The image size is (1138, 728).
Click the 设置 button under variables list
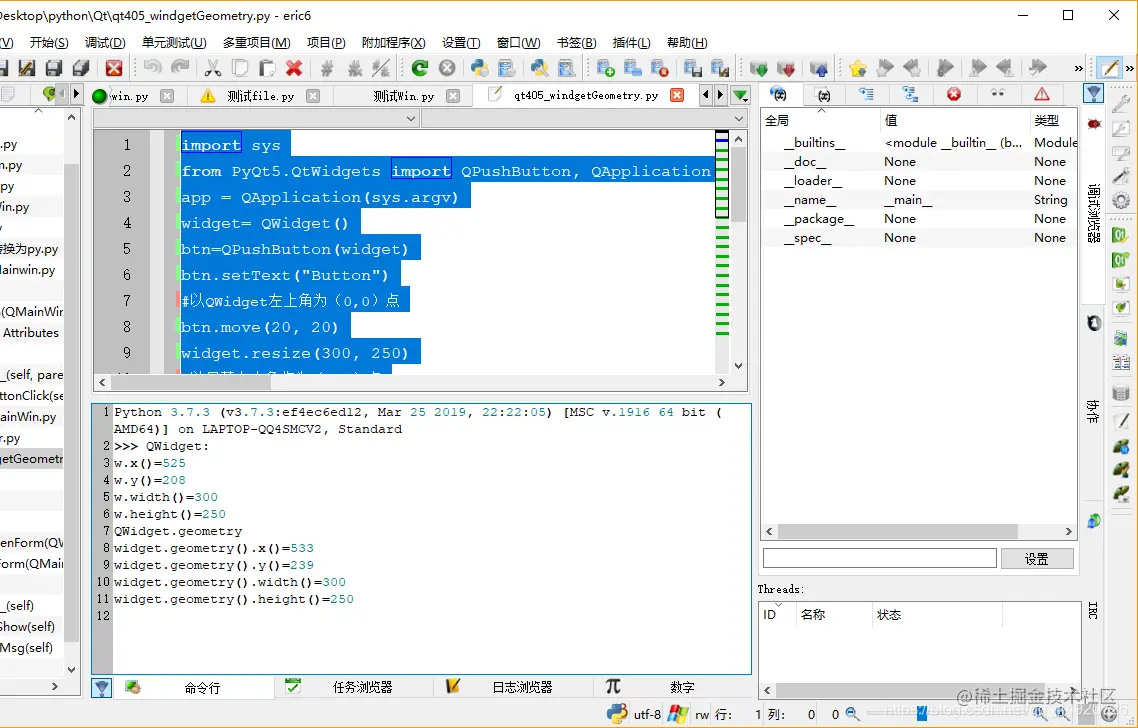click(x=1036, y=558)
